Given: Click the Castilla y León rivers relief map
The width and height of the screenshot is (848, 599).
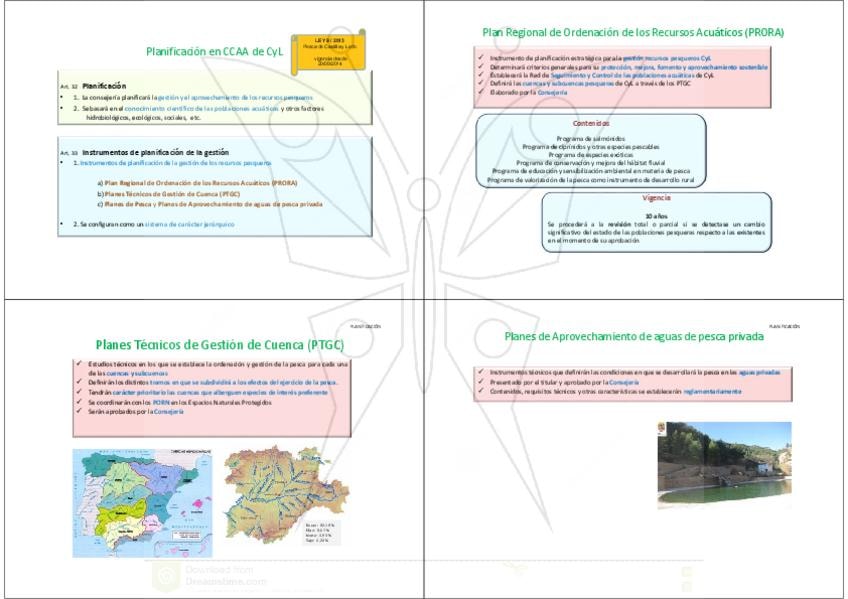Looking at the screenshot, I should 287,494.
